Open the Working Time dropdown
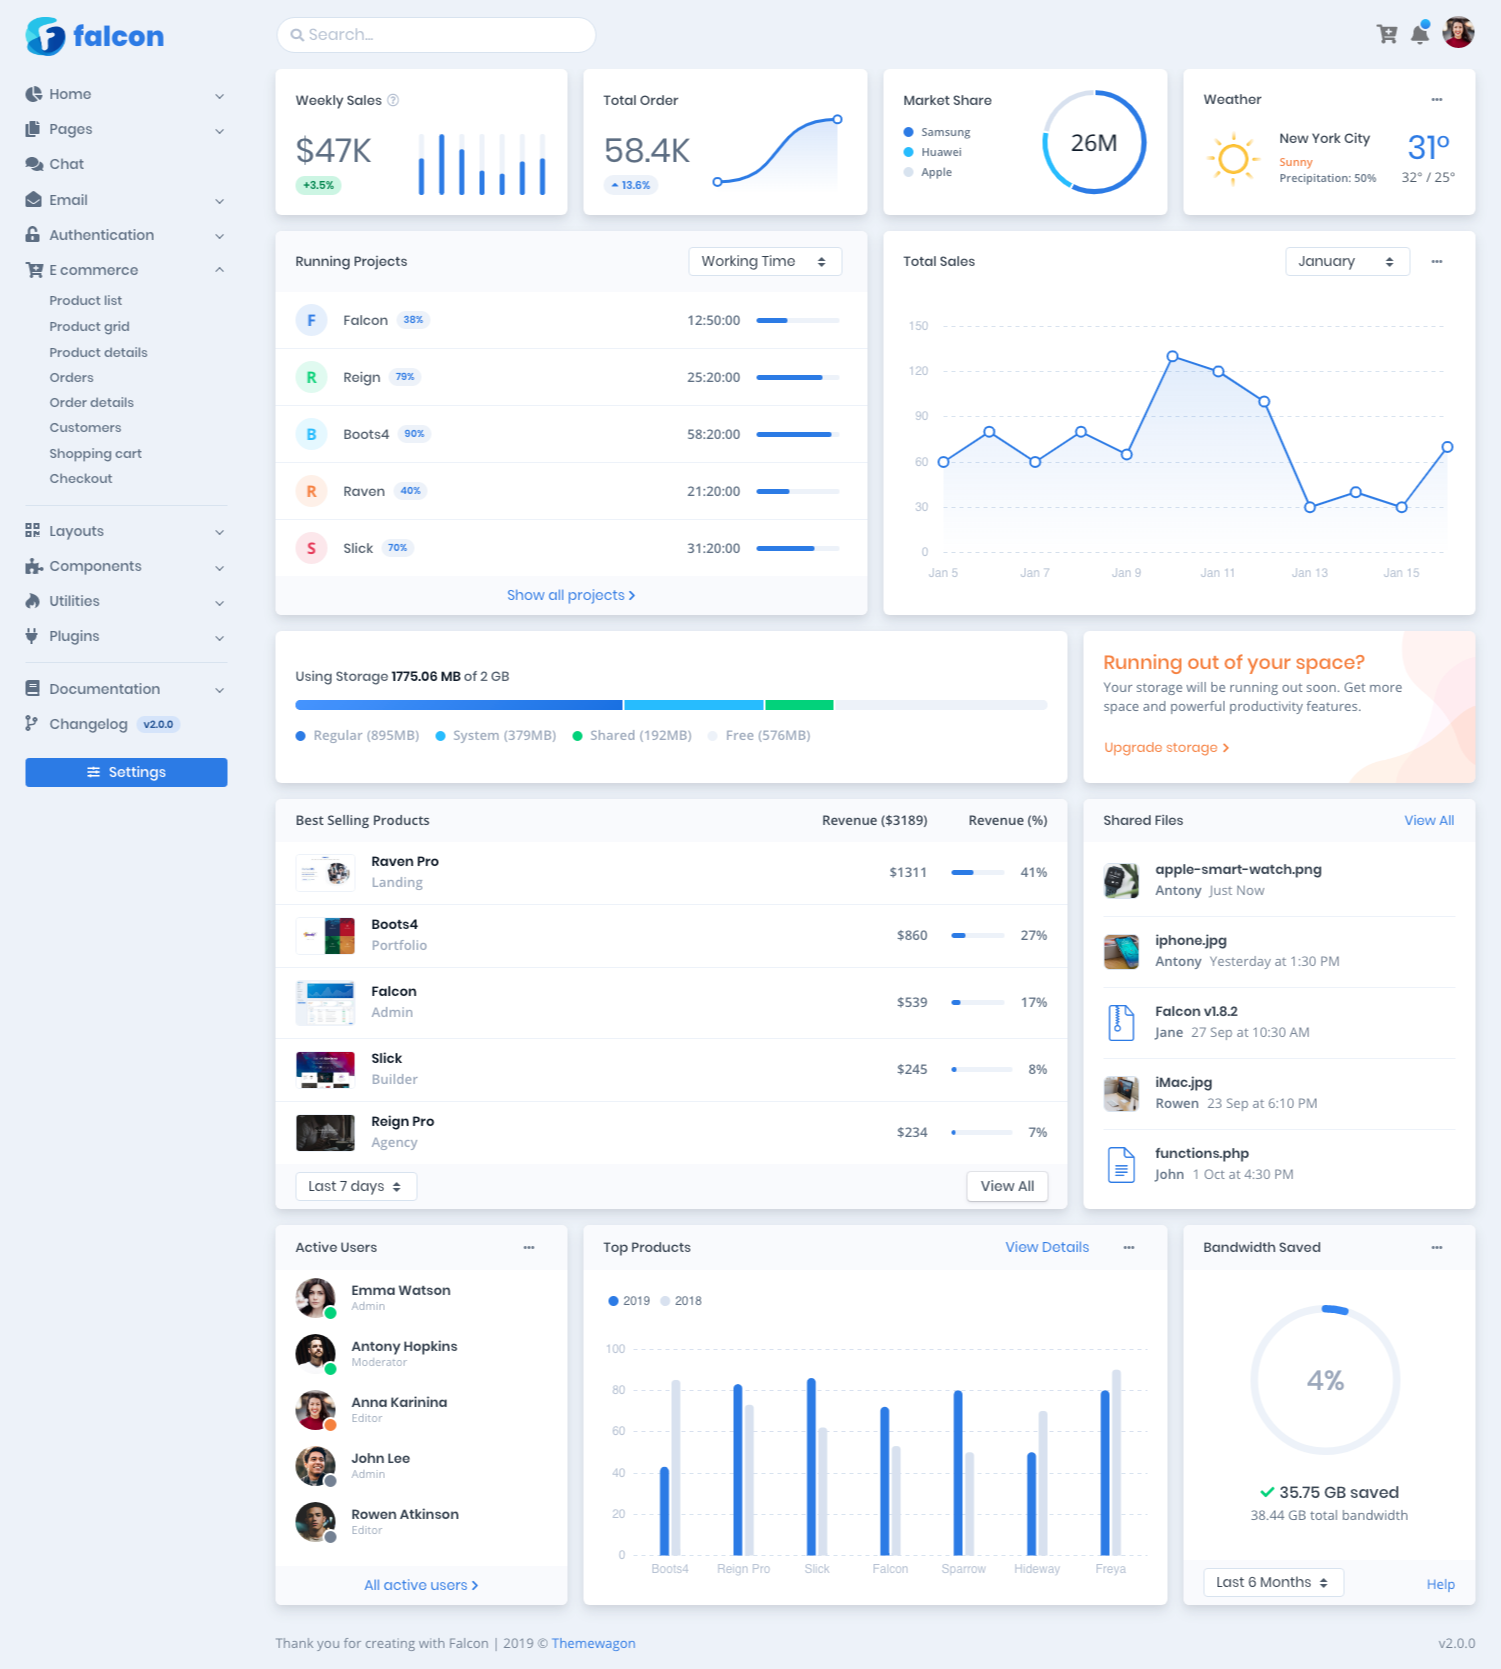 coord(764,261)
